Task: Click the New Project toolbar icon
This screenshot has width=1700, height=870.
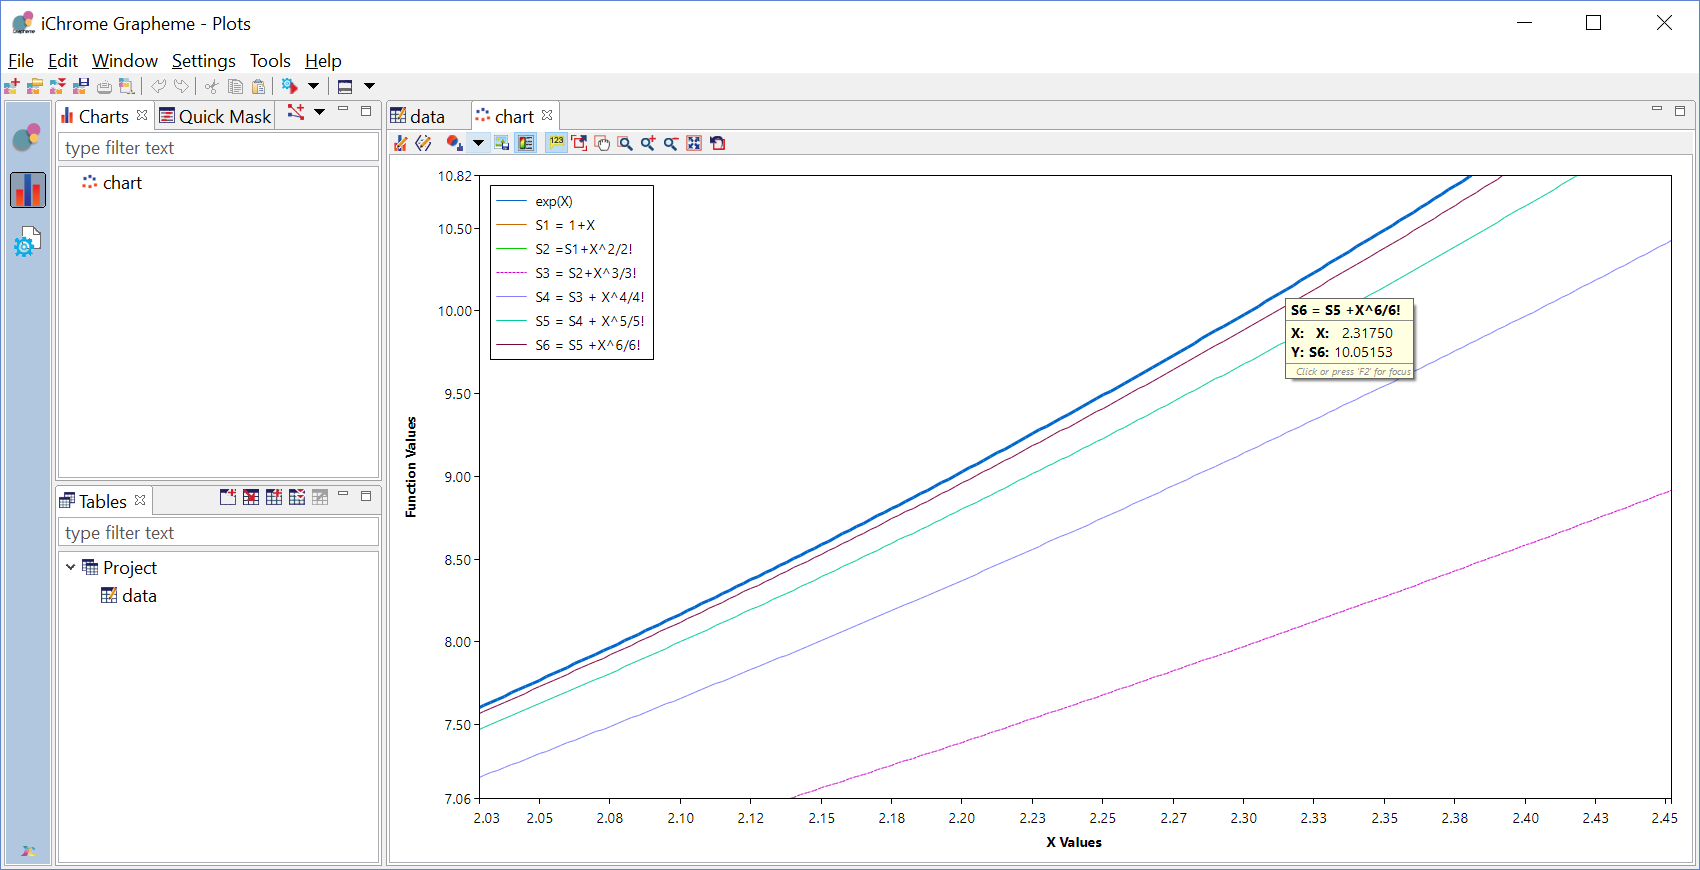Action: pyautogui.click(x=12, y=86)
